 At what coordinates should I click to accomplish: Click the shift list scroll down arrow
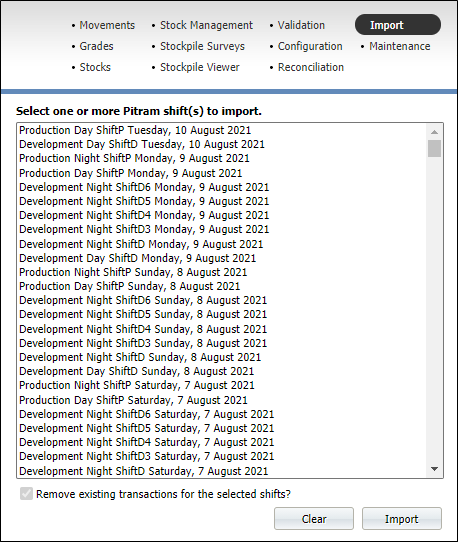pos(434,469)
